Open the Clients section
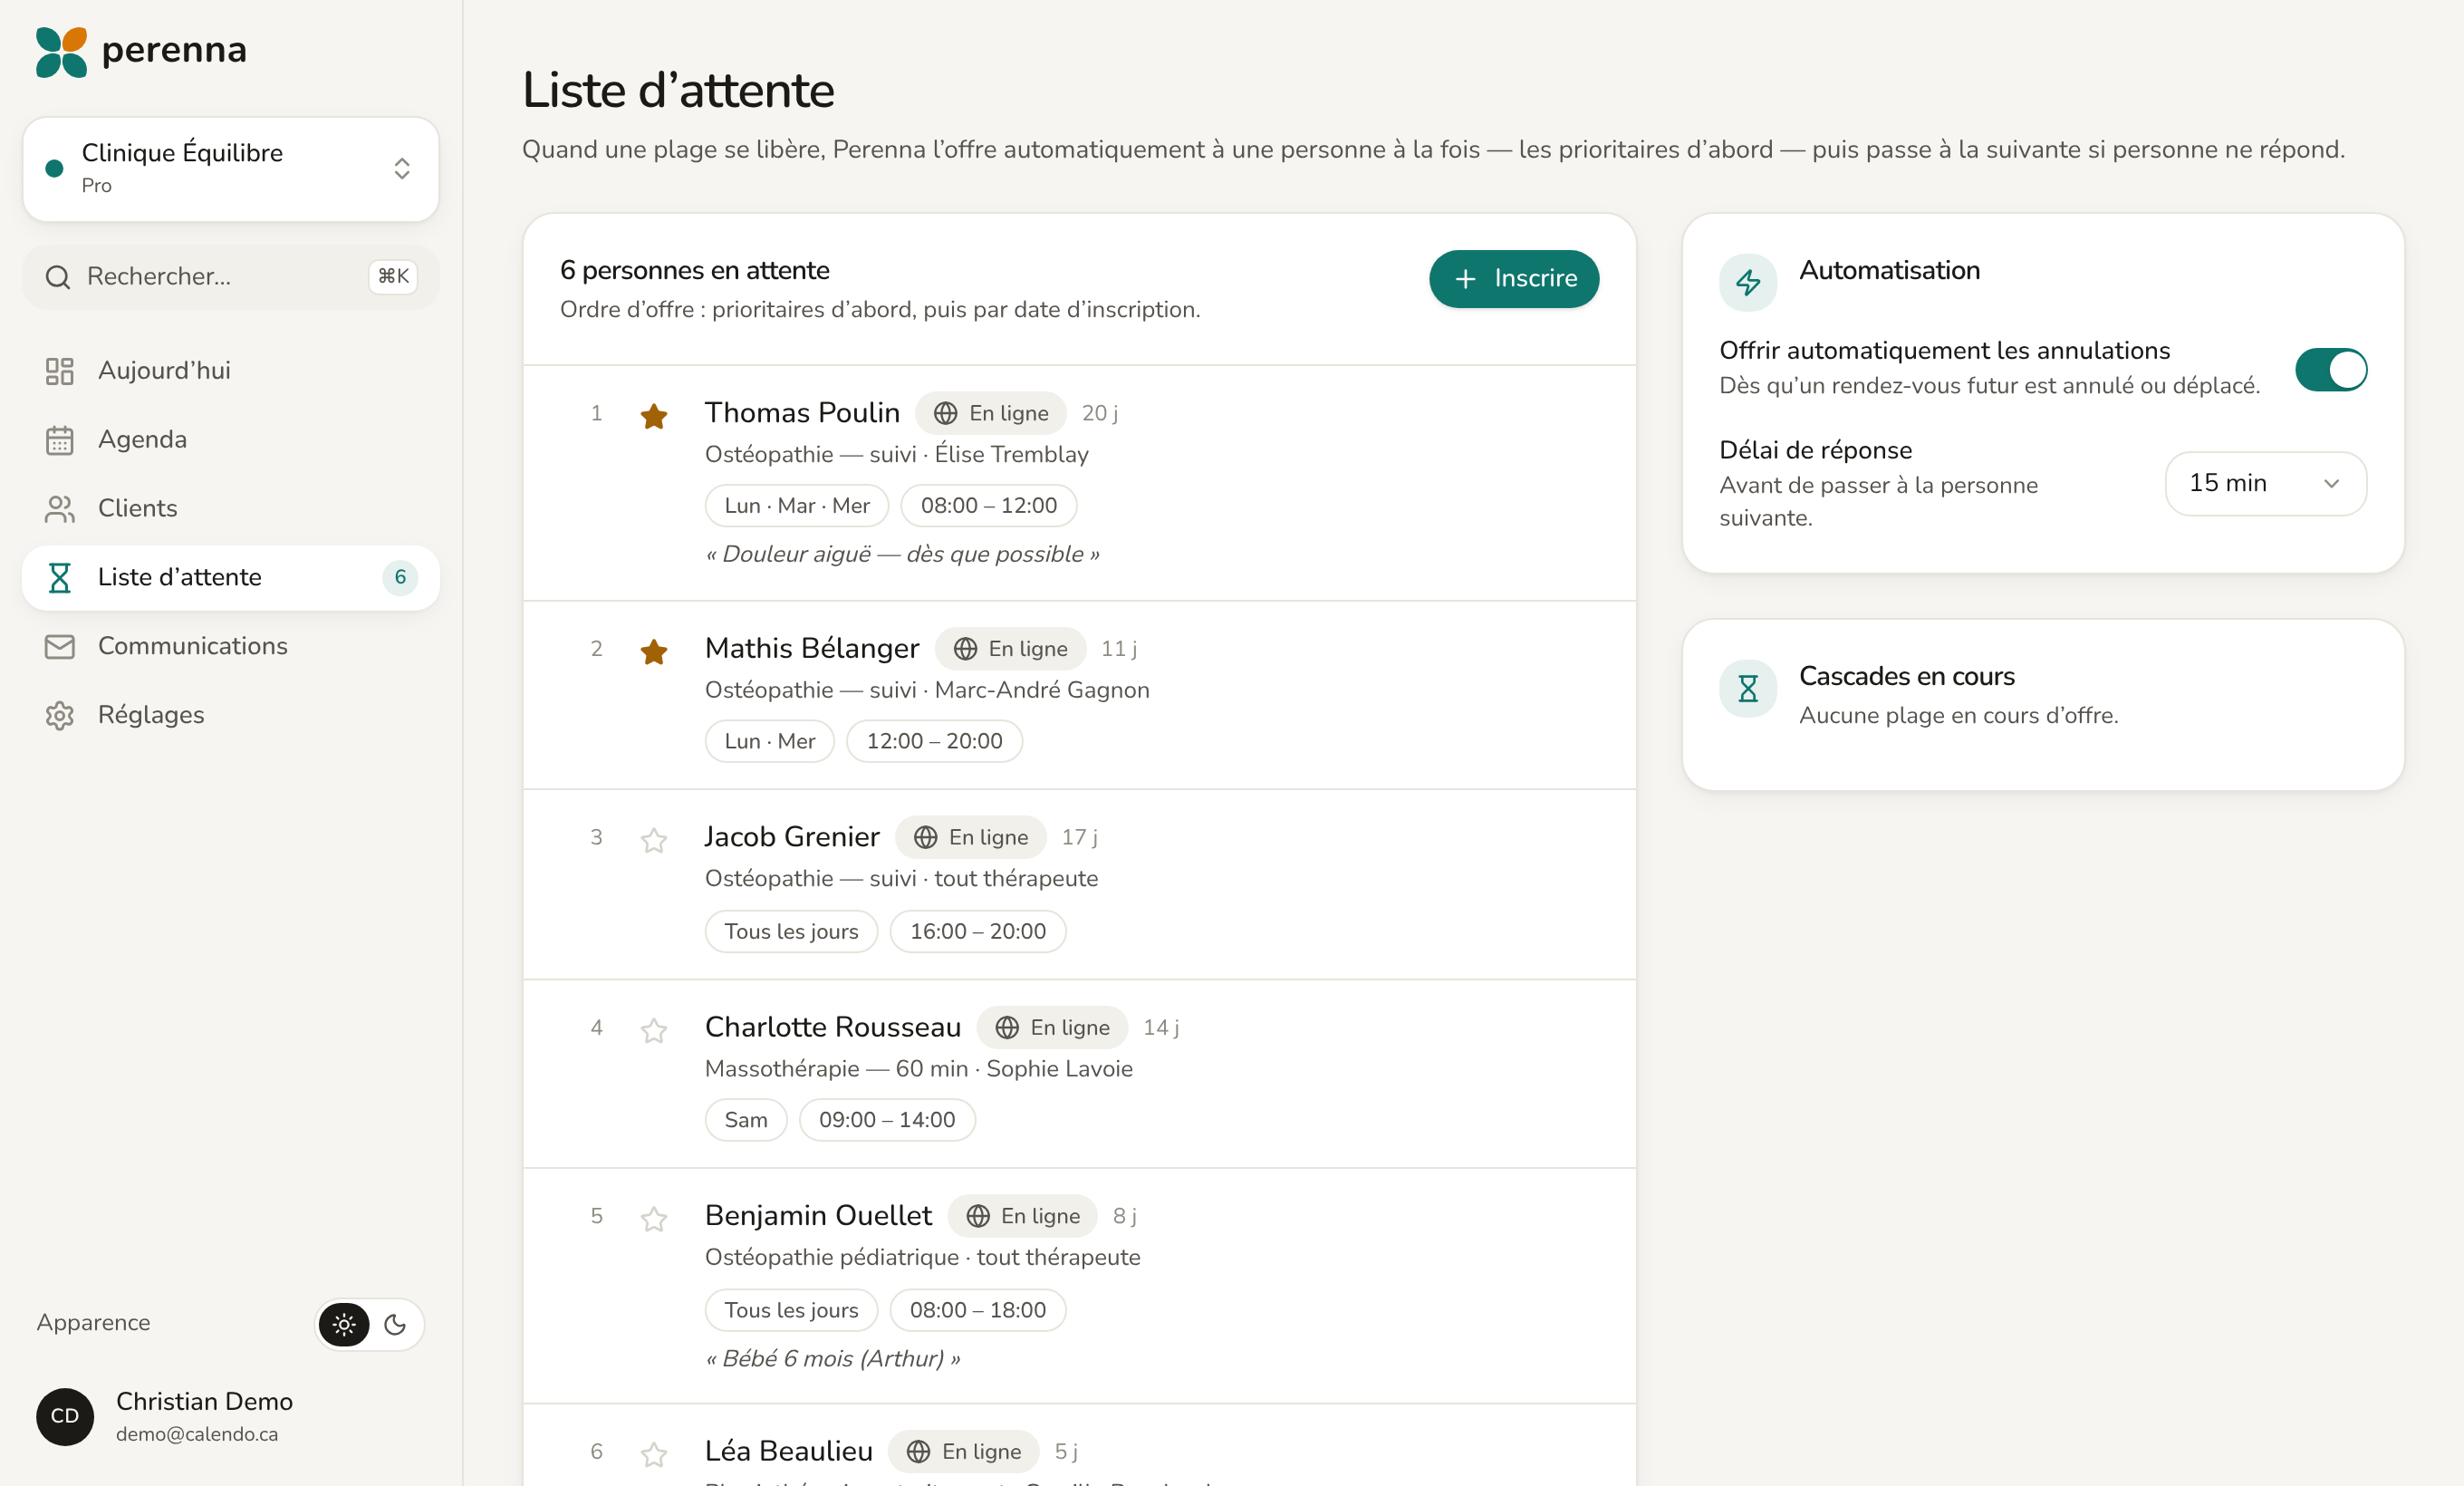The height and width of the screenshot is (1486, 2464). pyautogui.click(x=231, y=508)
